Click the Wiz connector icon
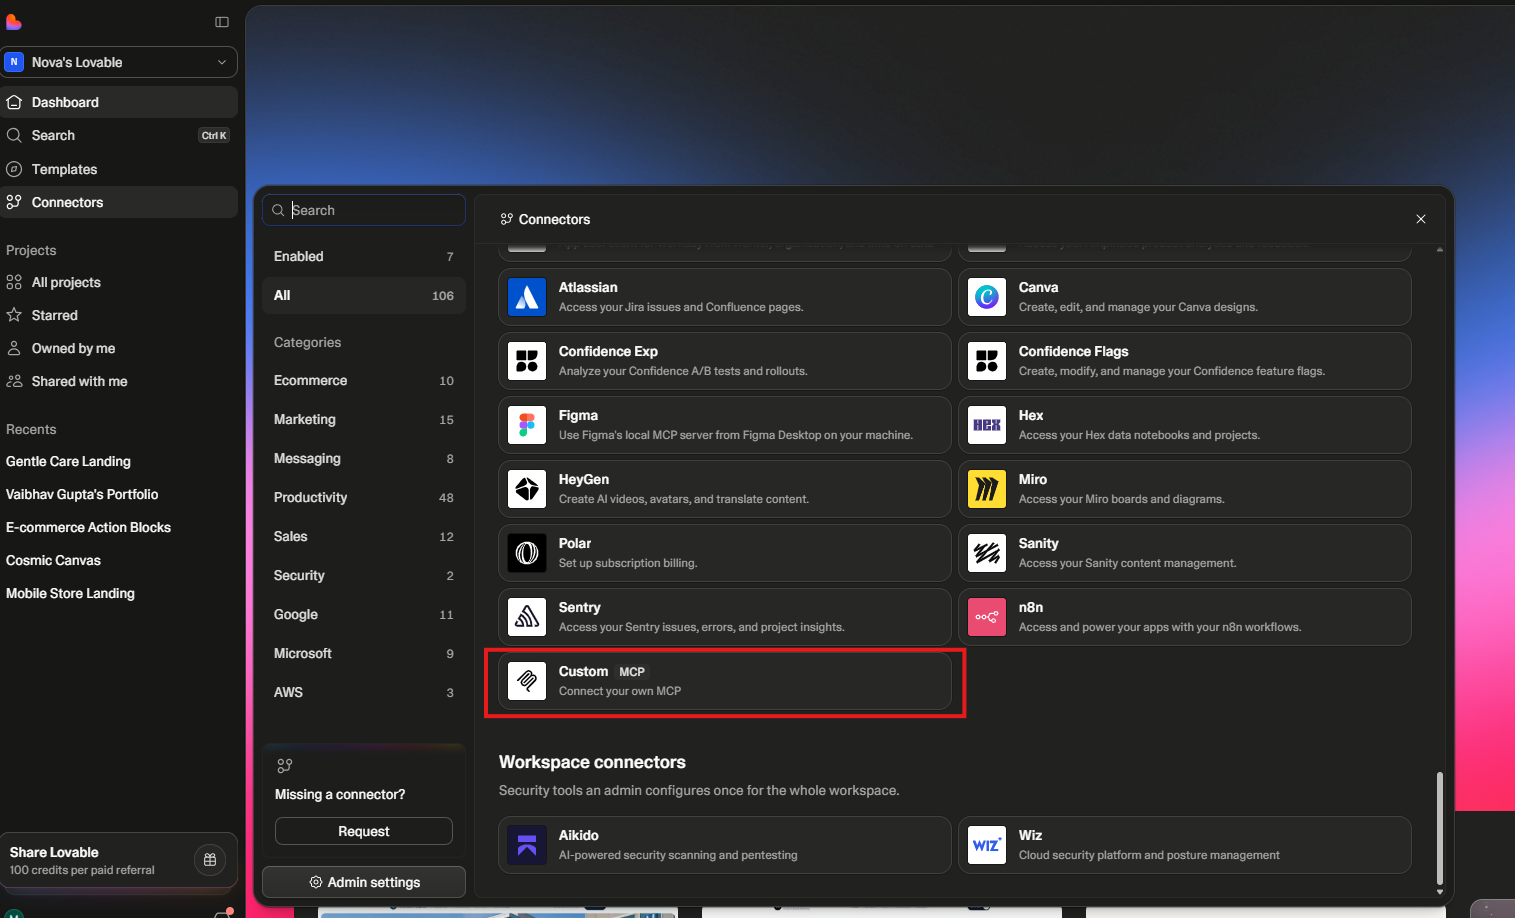Image resolution: width=1515 pixels, height=918 pixels. (x=987, y=845)
